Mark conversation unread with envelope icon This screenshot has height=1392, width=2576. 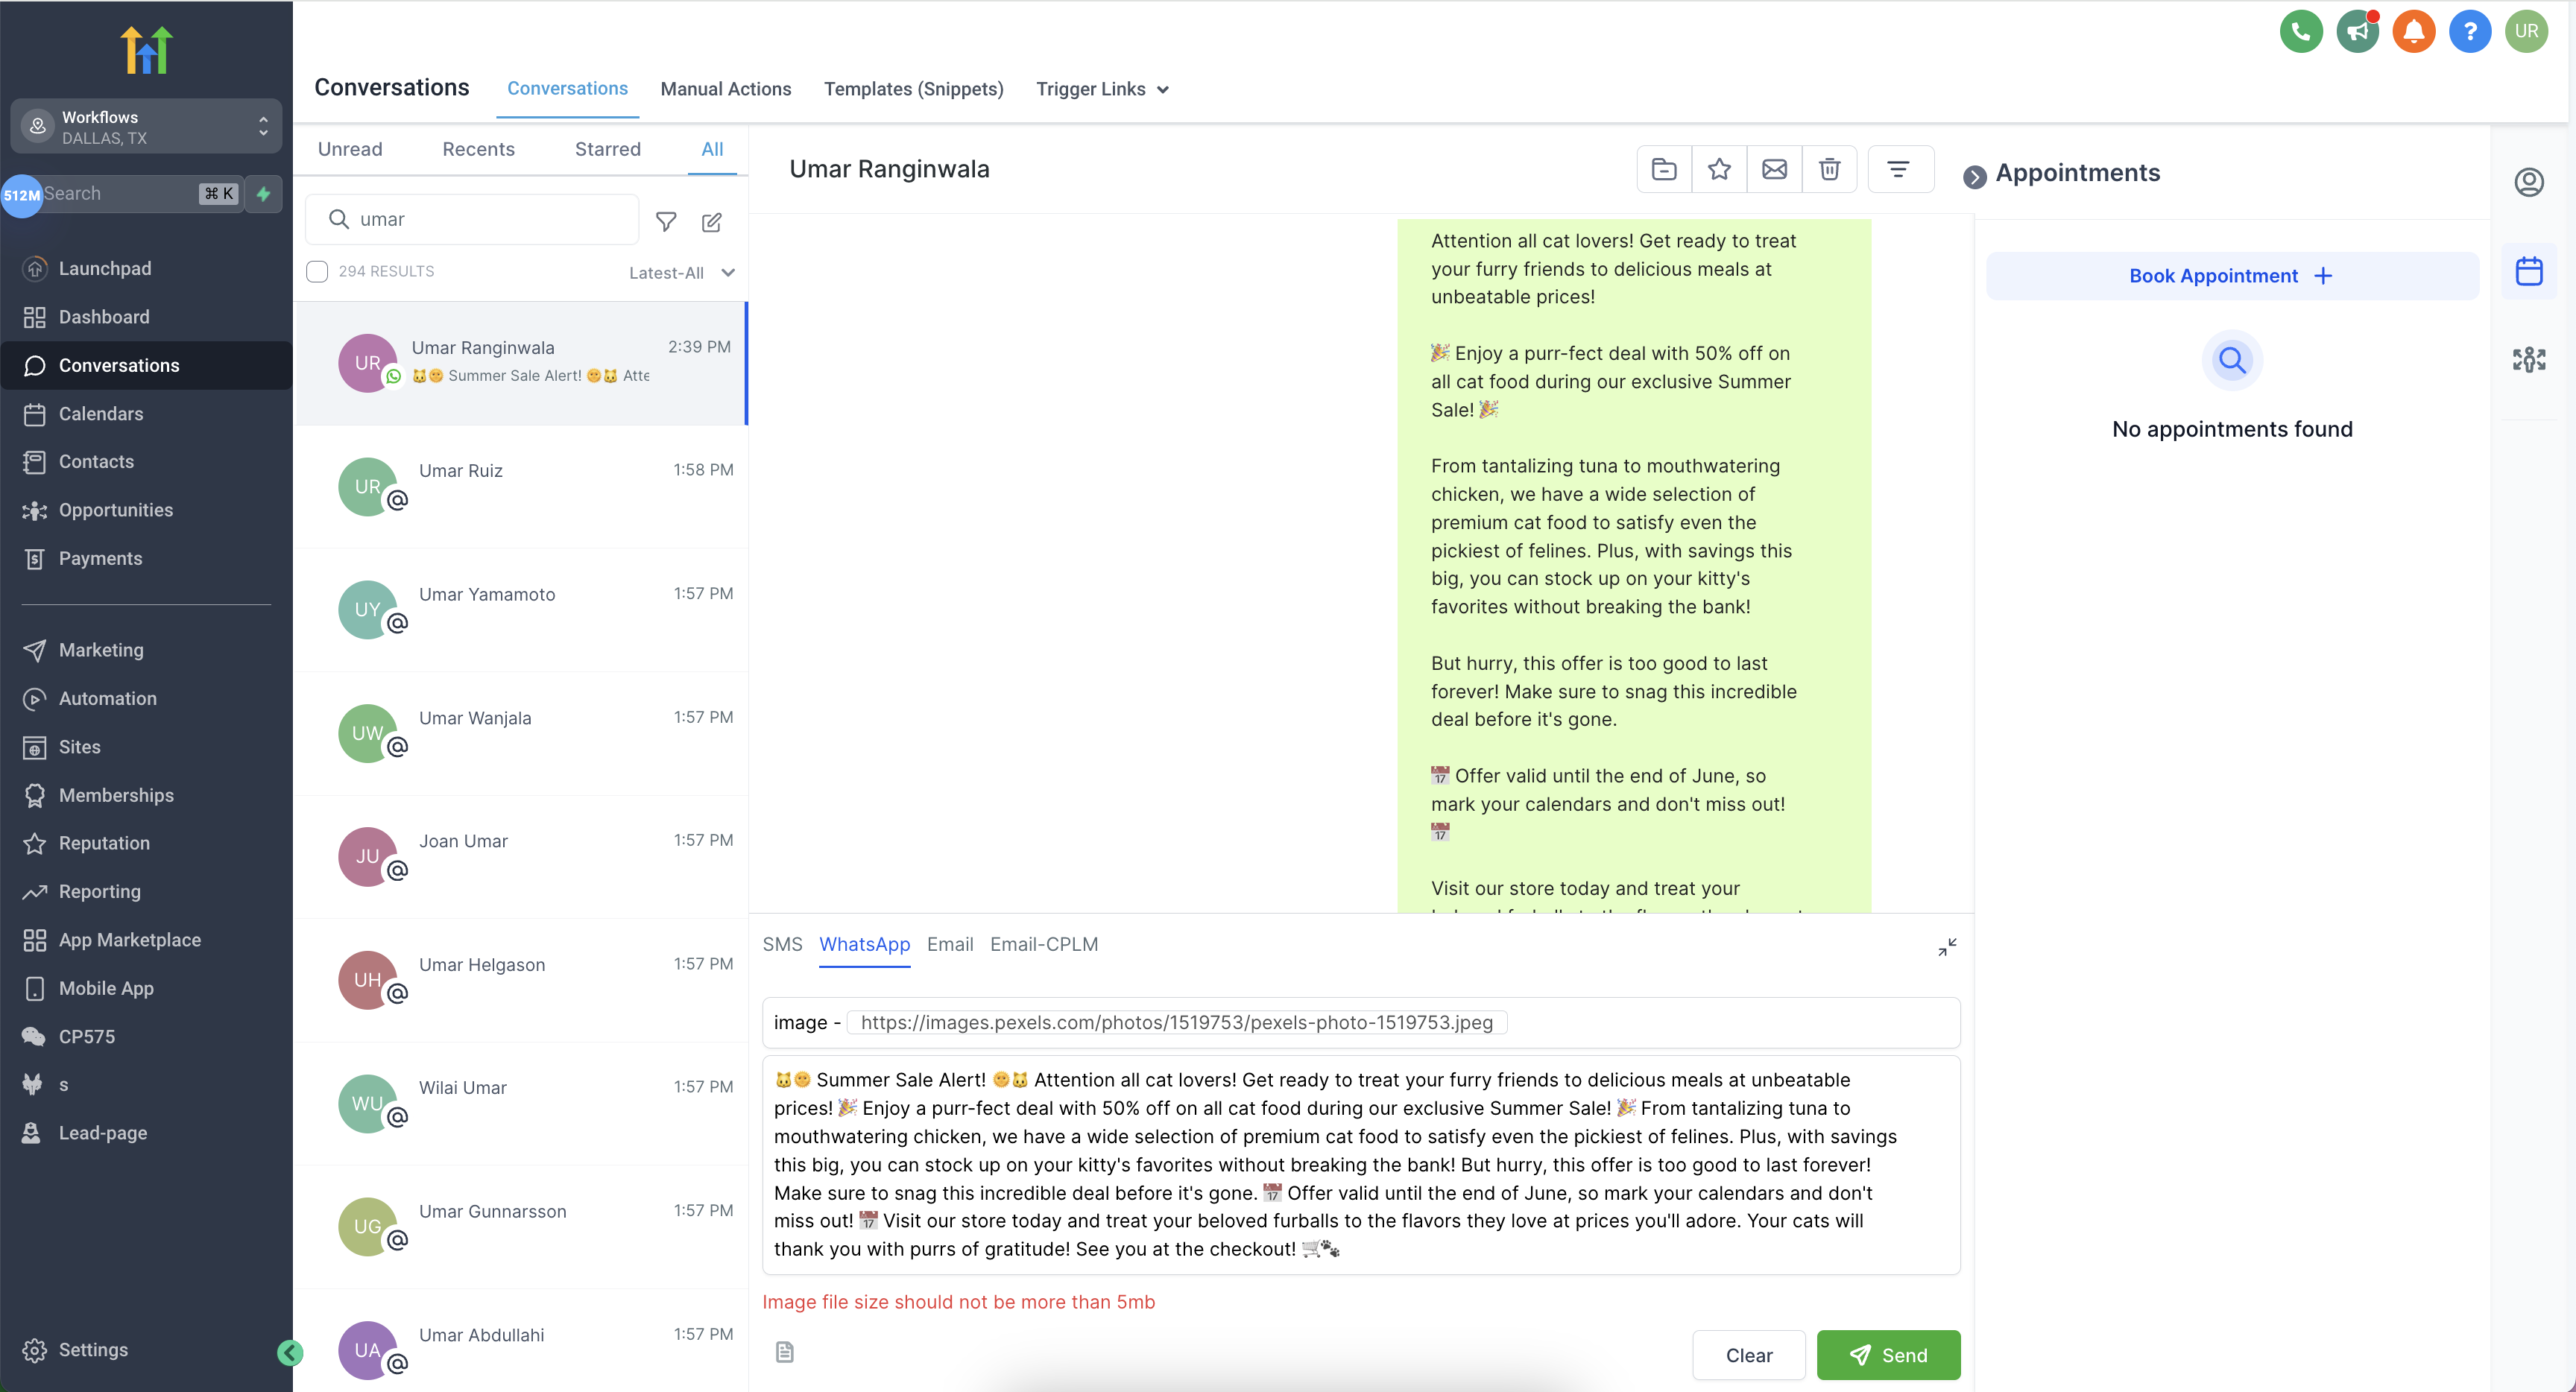tap(1774, 169)
